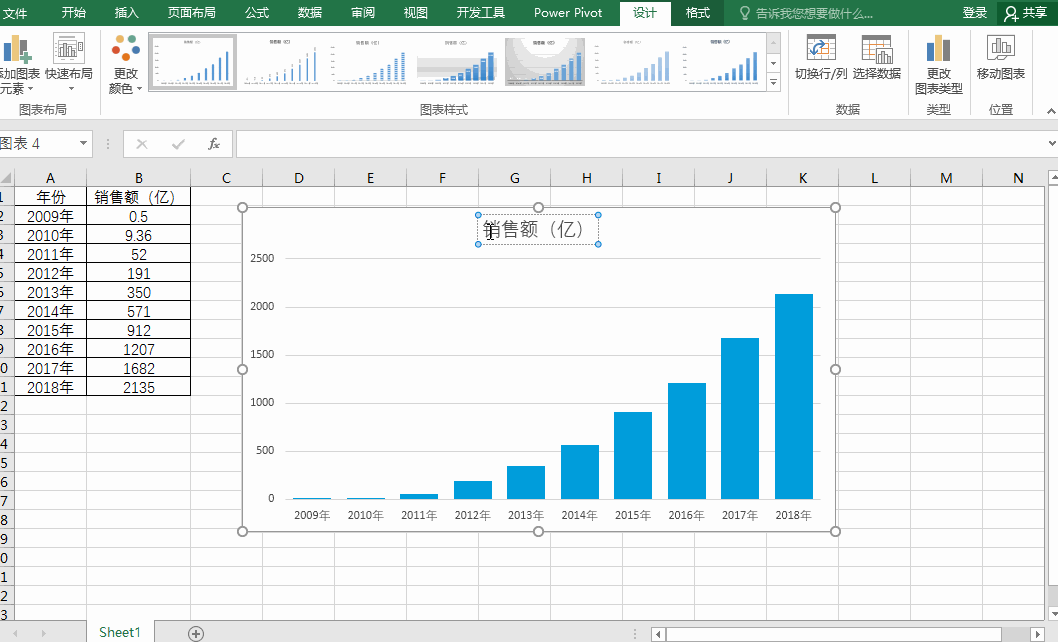The image size is (1058, 642).
Task: Click the confirm checkmark in formula bar
Action: coord(178,144)
